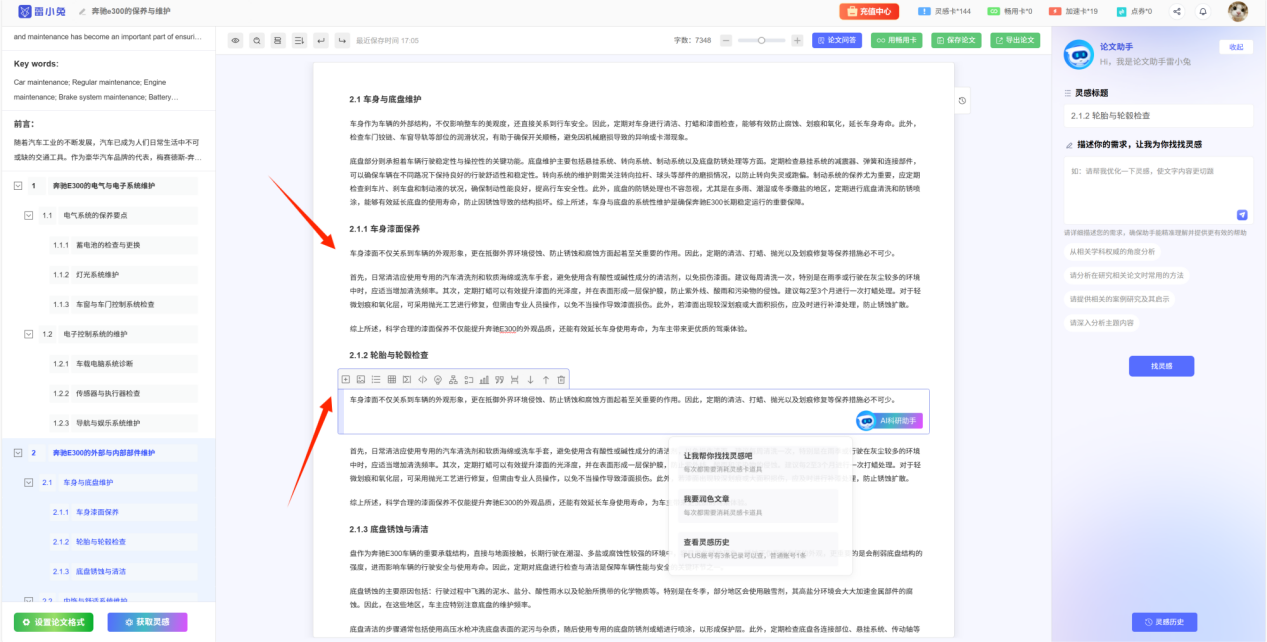The height and width of the screenshot is (642, 1267).
Task: Choose suggestion 请深入分析主题内容
Action: point(1102,323)
